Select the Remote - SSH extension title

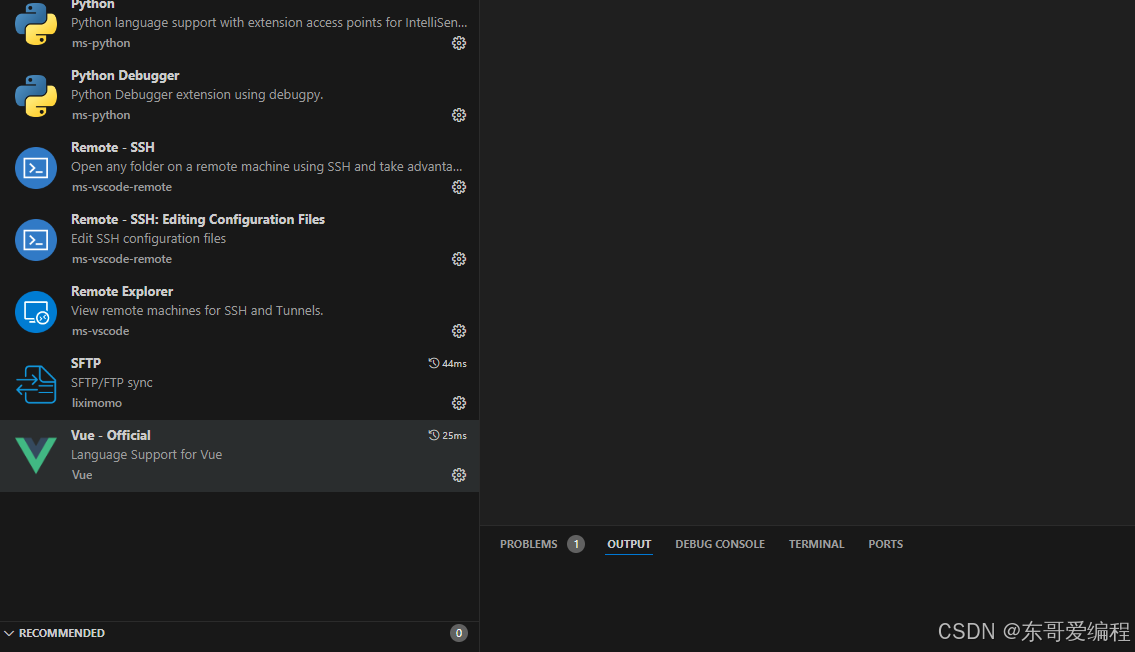tap(113, 147)
